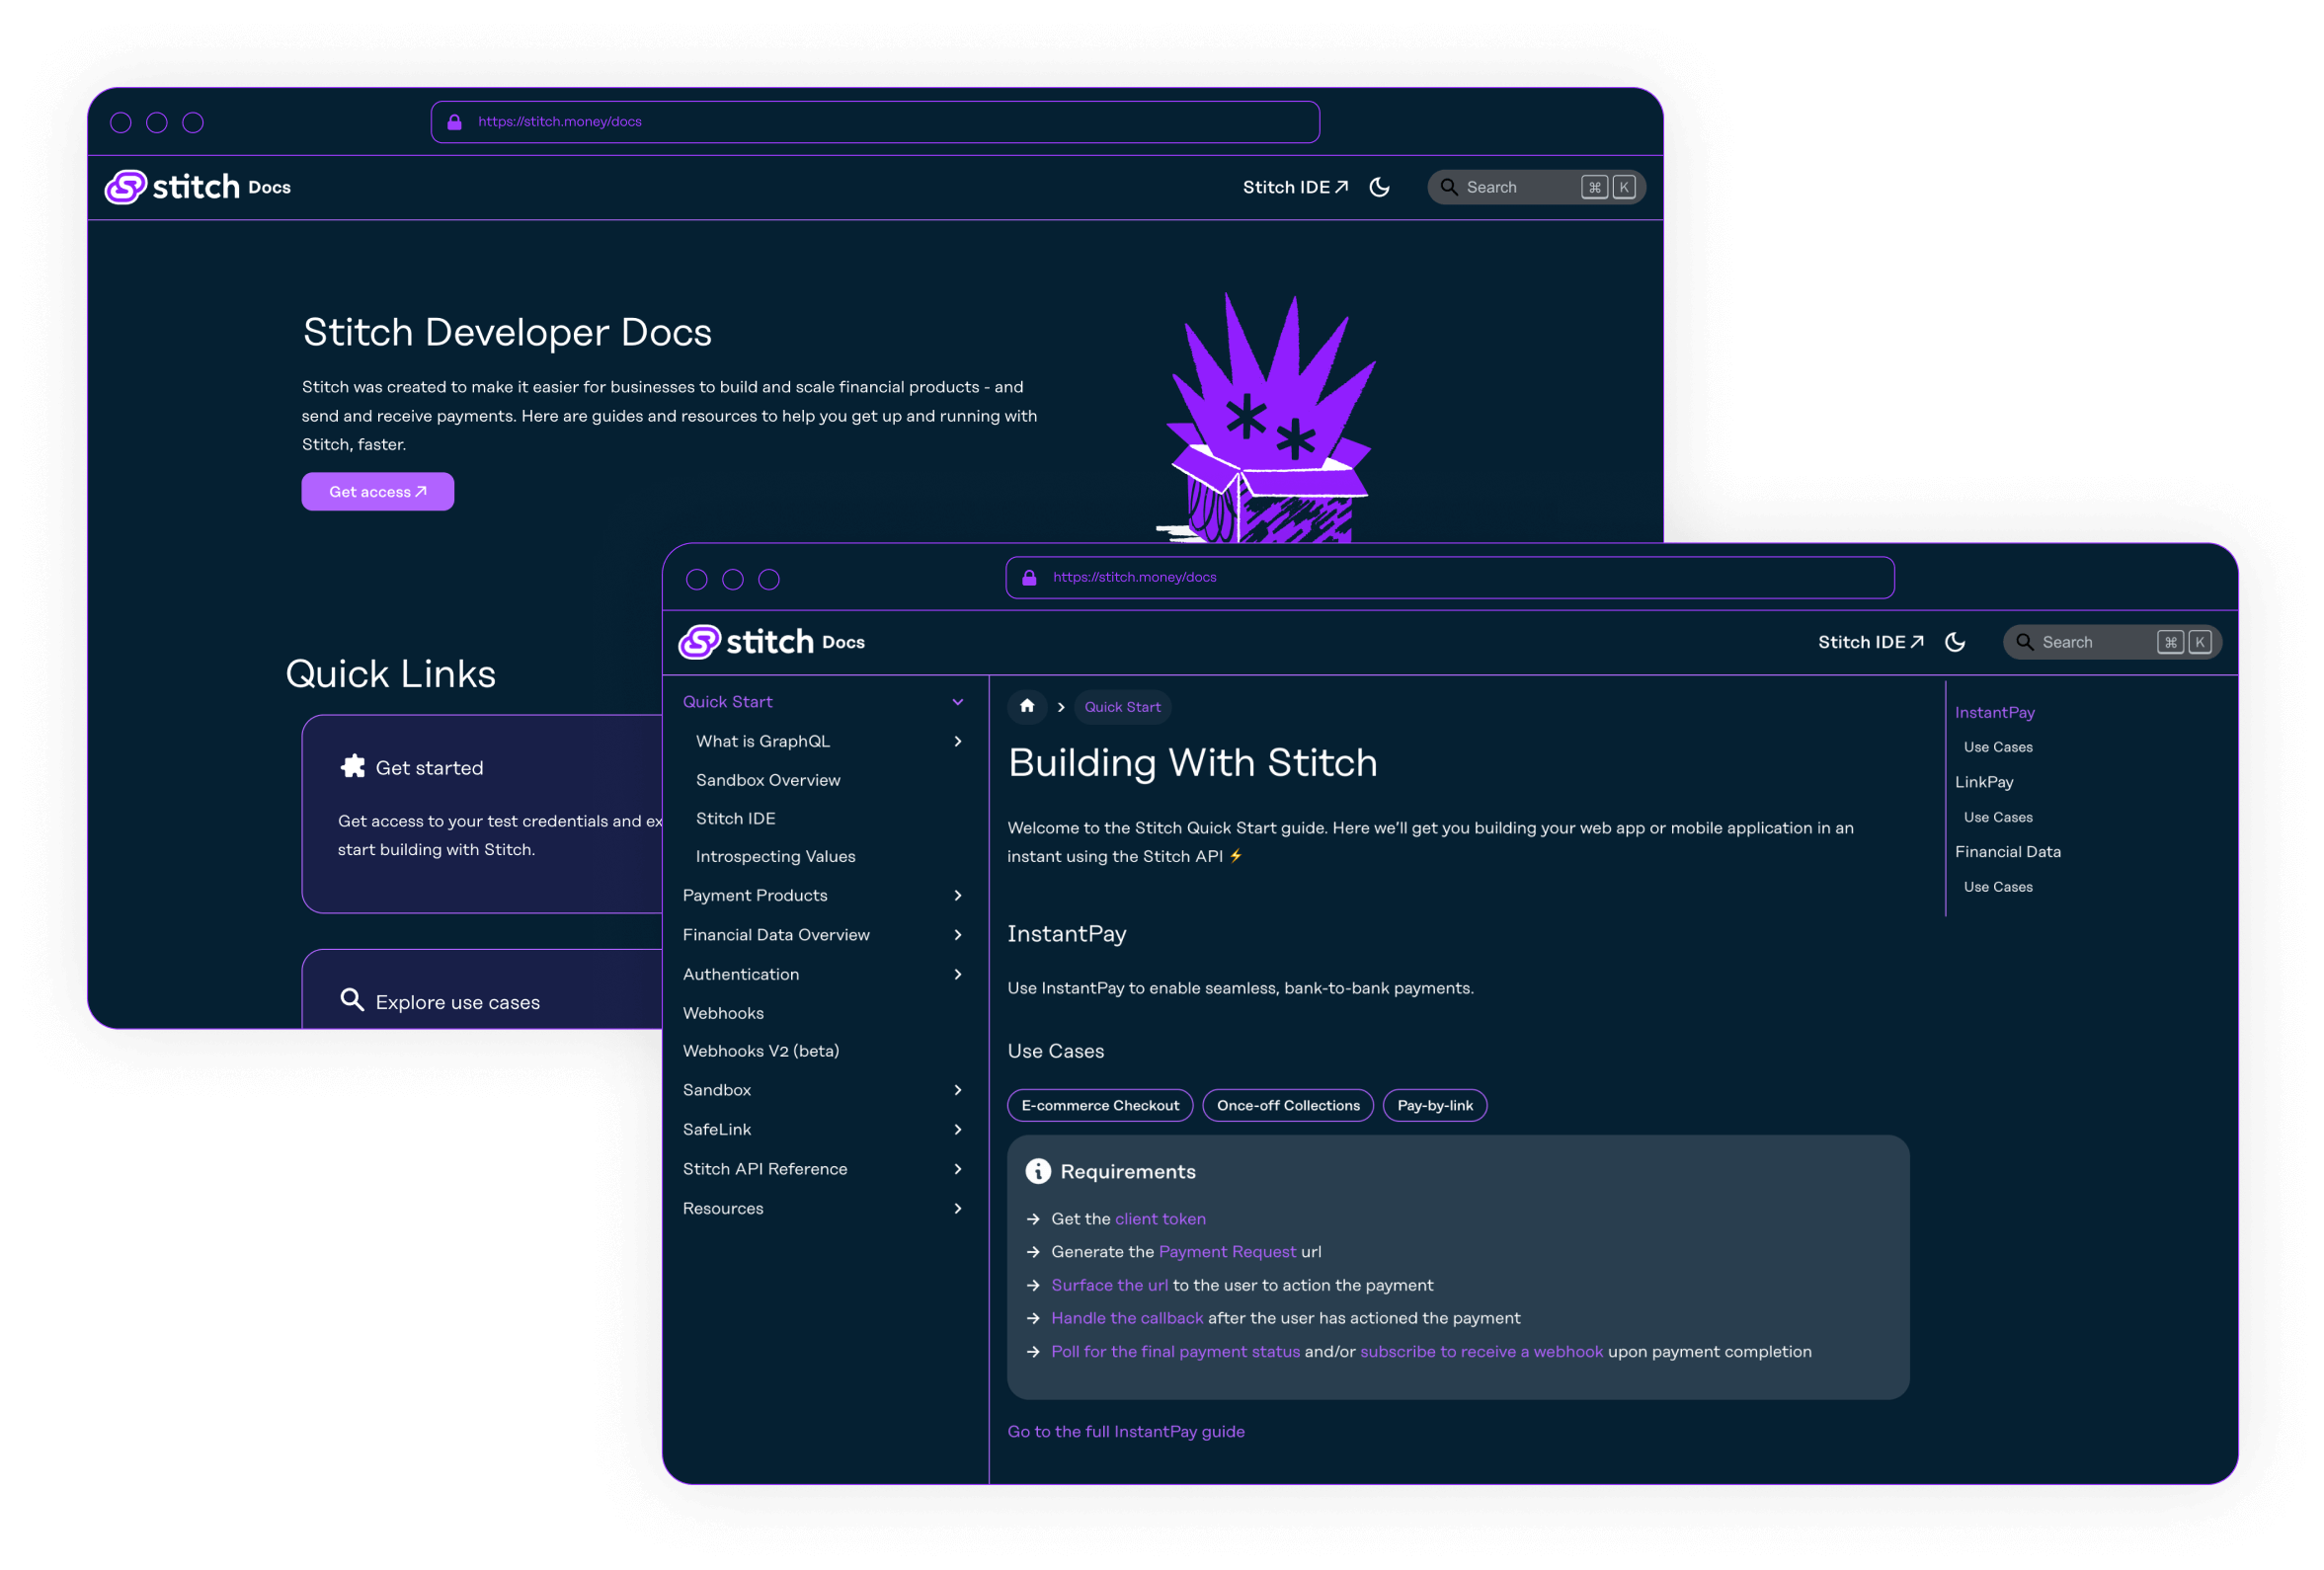Open the client token link
The width and height of the screenshot is (2324, 1570).
pos(1160,1219)
